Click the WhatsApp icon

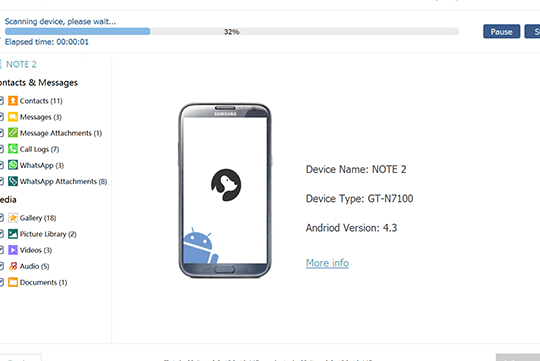point(13,165)
